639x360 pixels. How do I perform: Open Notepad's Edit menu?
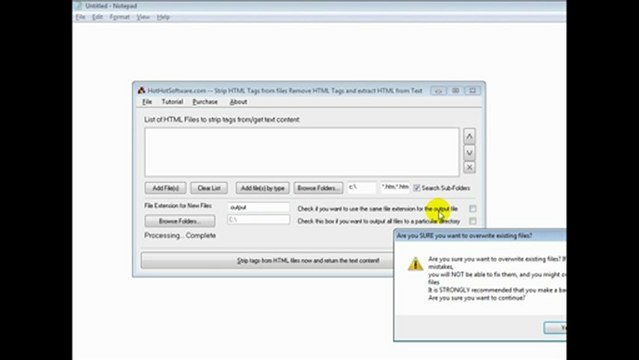(97, 17)
